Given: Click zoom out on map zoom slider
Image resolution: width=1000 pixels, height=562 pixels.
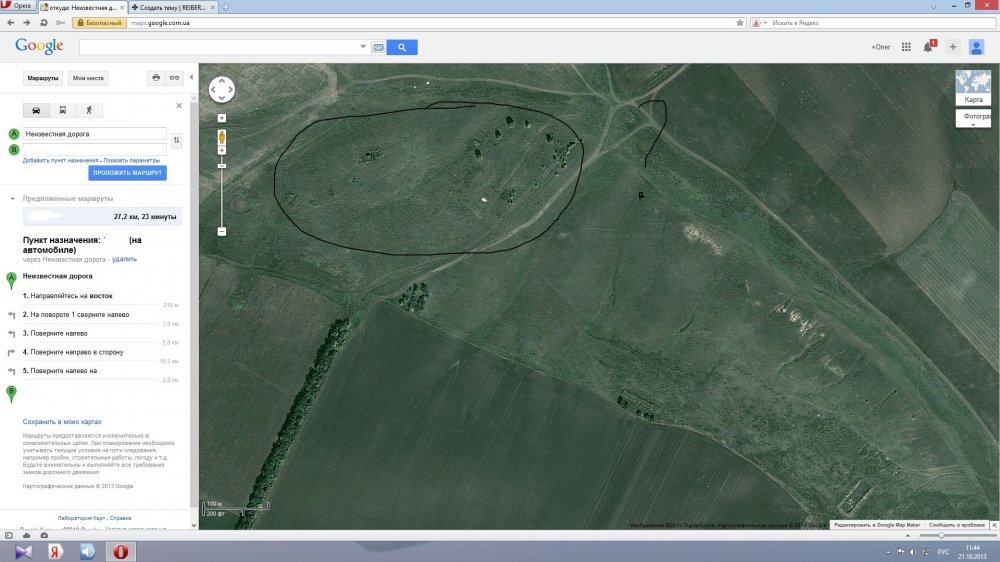Looking at the screenshot, I should [x=222, y=231].
